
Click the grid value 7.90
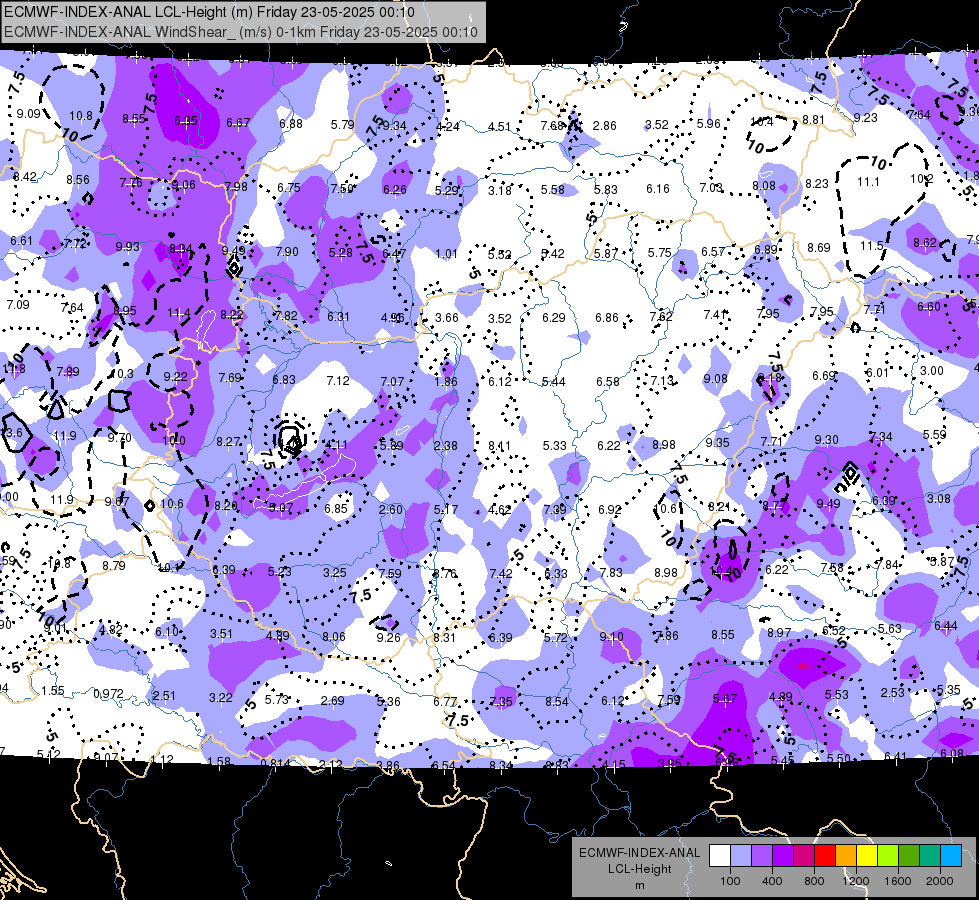[287, 251]
